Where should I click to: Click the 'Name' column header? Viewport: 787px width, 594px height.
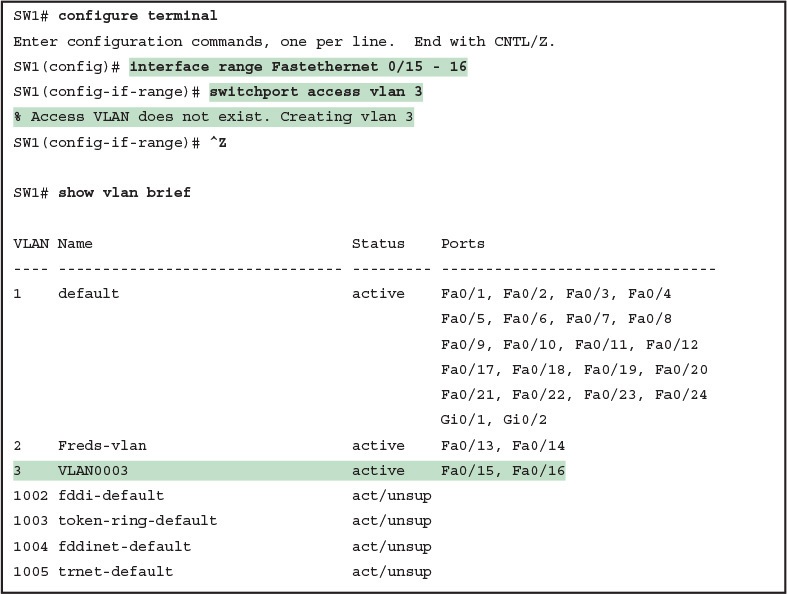pyautogui.click(x=75, y=243)
